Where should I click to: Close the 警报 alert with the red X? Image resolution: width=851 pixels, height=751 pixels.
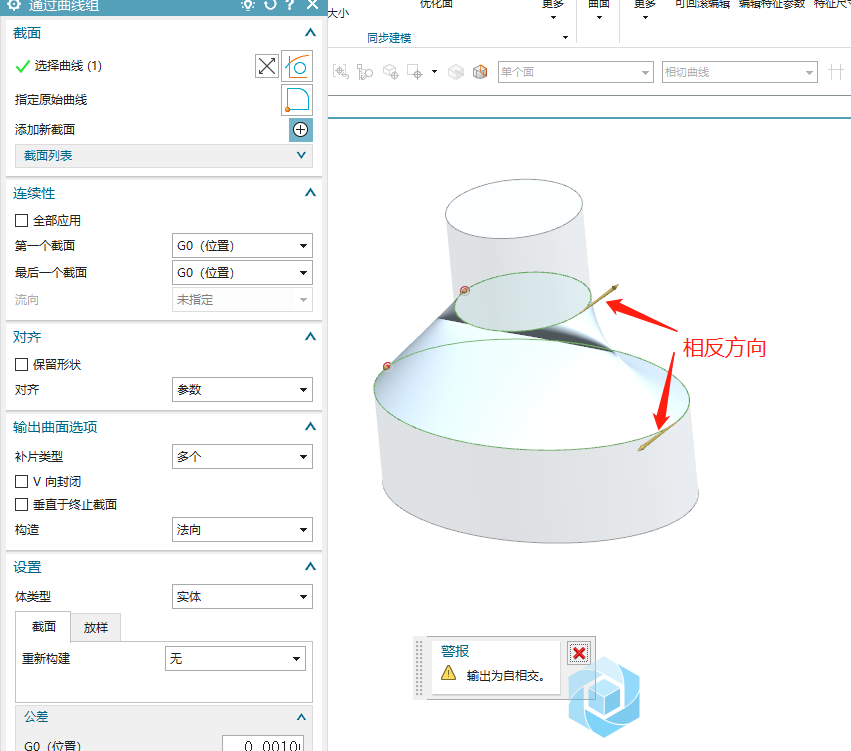(x=579, y=653)
